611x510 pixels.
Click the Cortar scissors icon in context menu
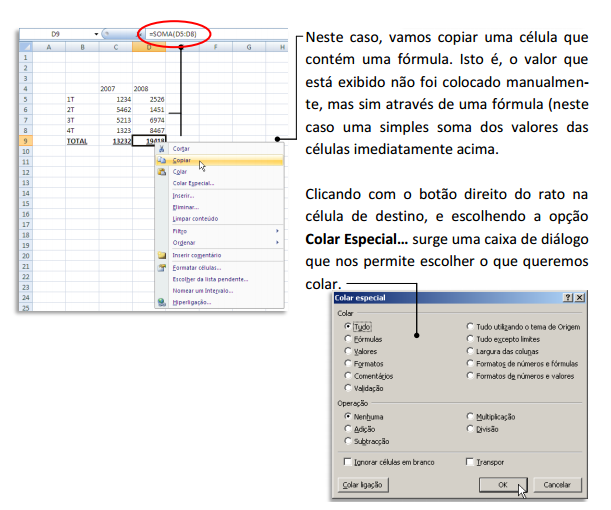[x=162, y=148]
